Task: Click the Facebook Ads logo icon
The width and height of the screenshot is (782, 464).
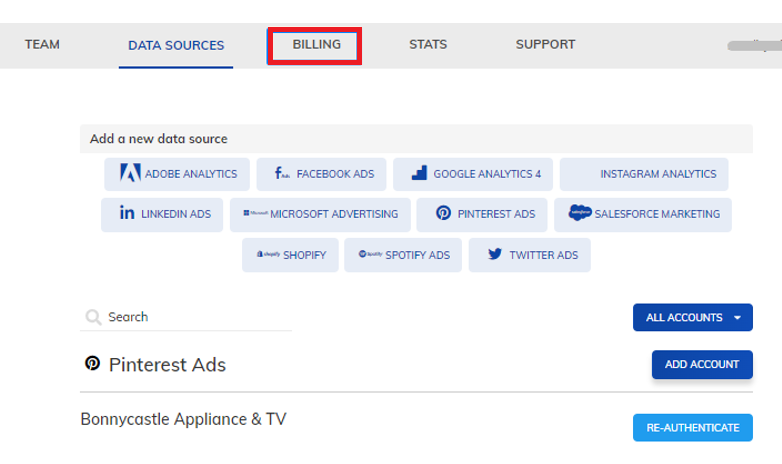Action: (282, 173)
